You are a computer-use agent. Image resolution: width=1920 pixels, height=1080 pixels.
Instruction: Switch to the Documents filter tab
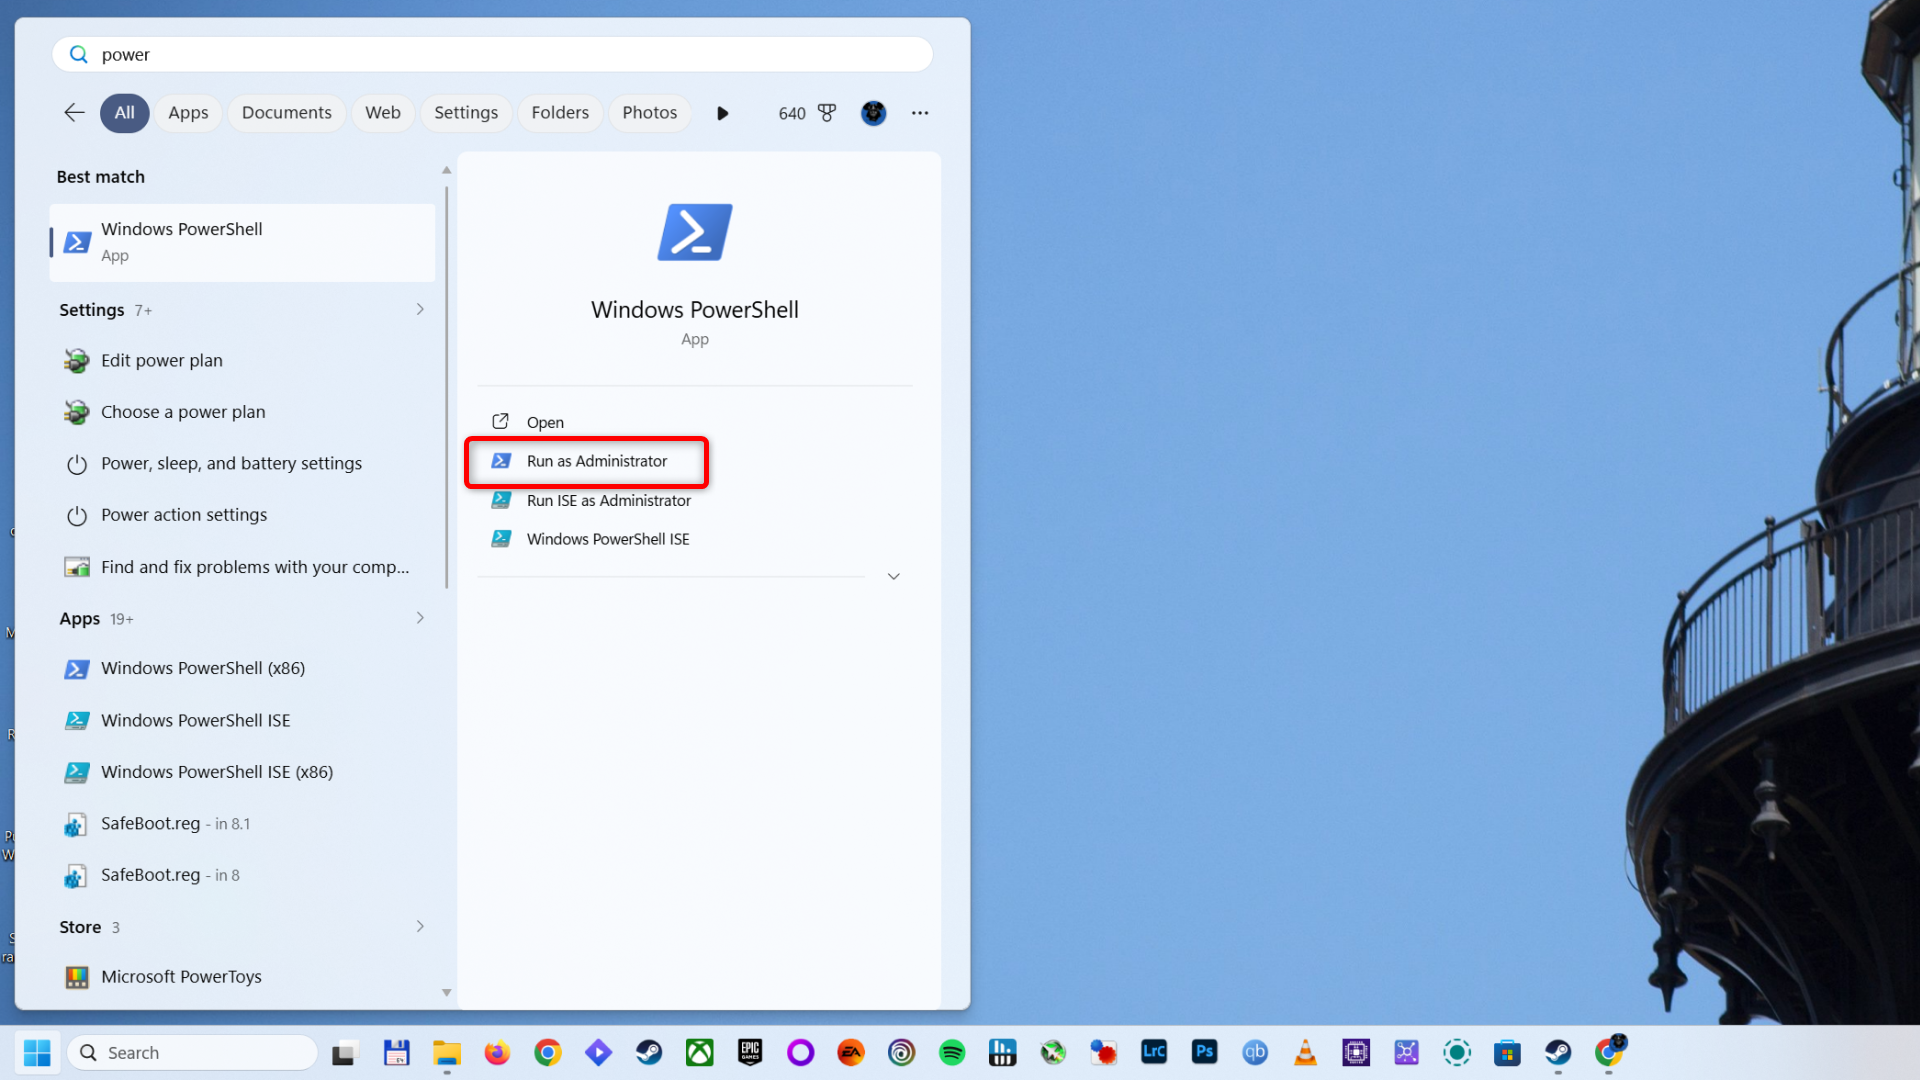(x=286, y=113)
